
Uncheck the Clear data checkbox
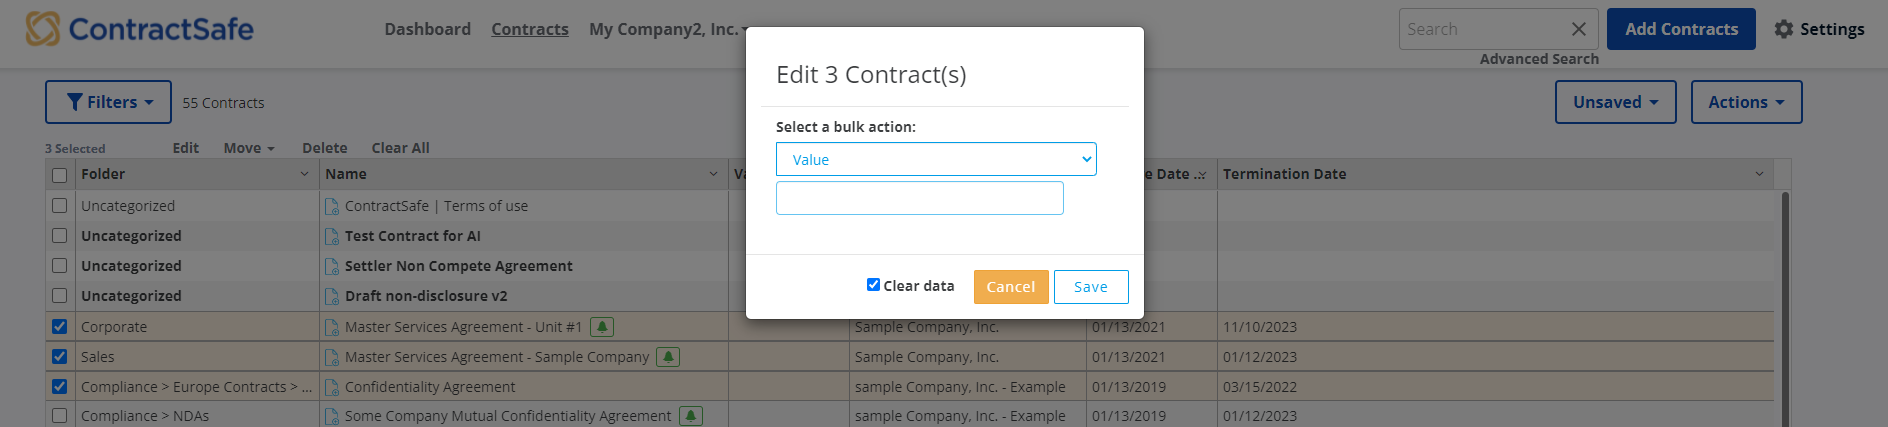[x=873, y=285]
